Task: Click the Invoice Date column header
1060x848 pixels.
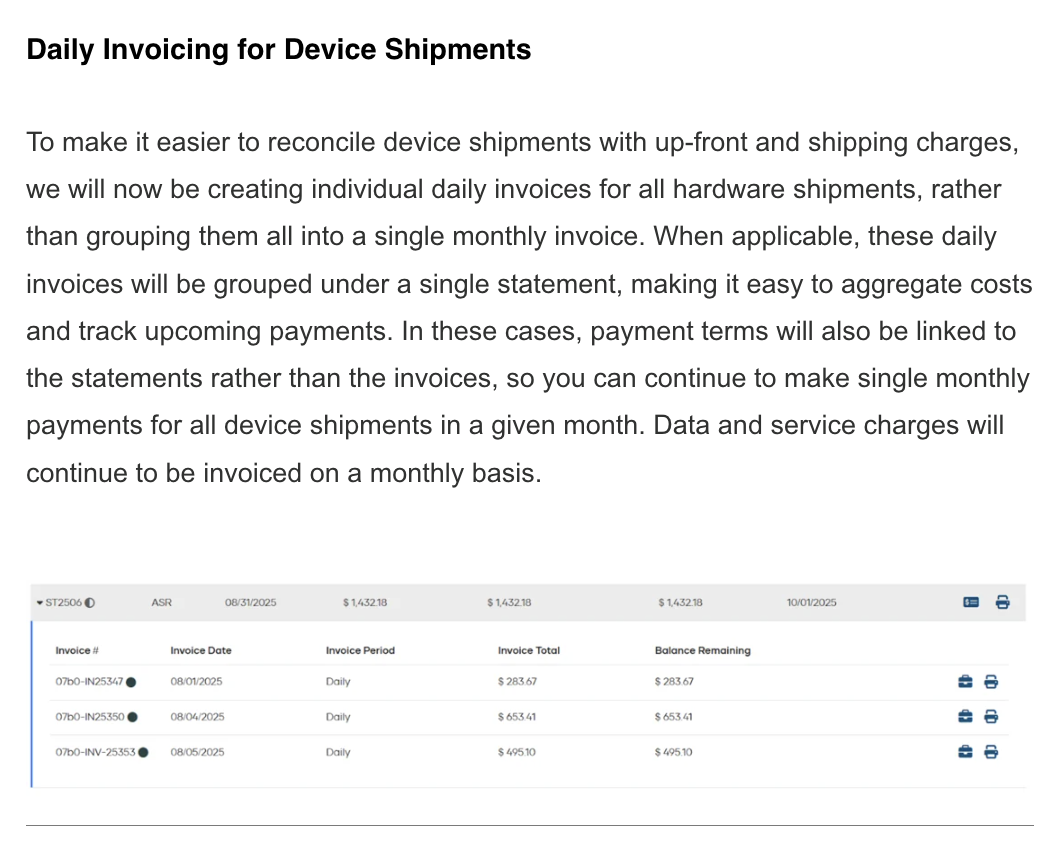Action: [x=201, y=650]
